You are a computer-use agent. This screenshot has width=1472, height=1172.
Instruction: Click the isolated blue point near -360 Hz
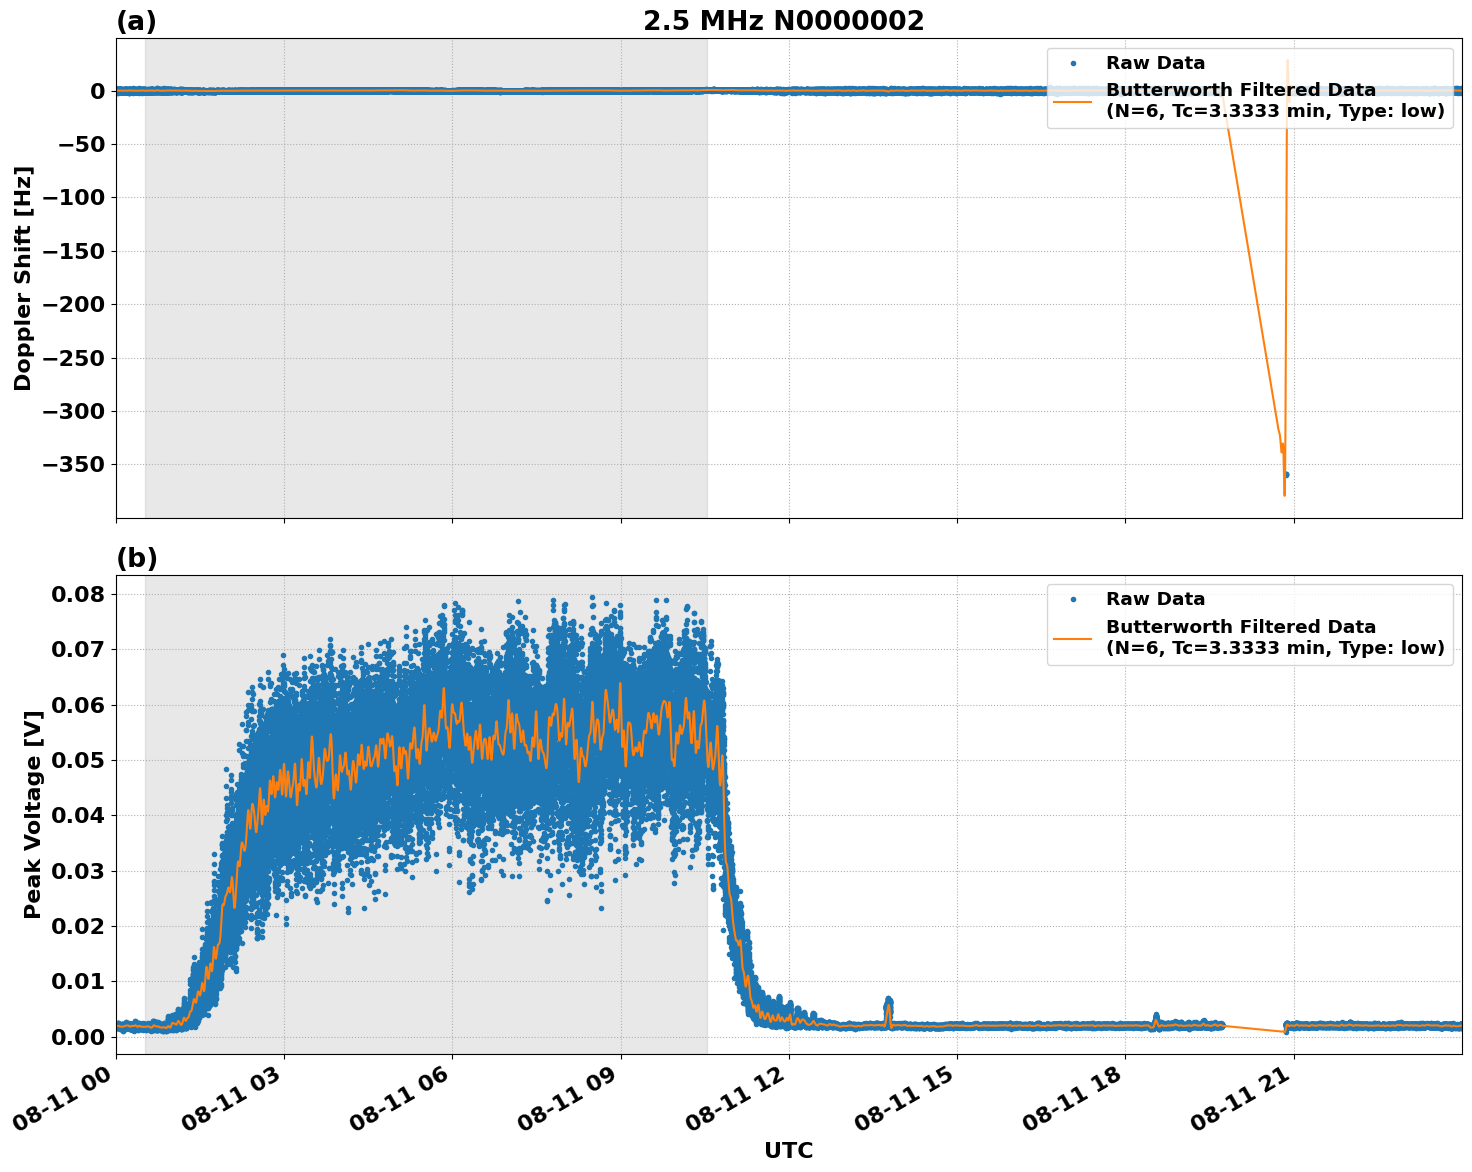(x=1287, y=475)
